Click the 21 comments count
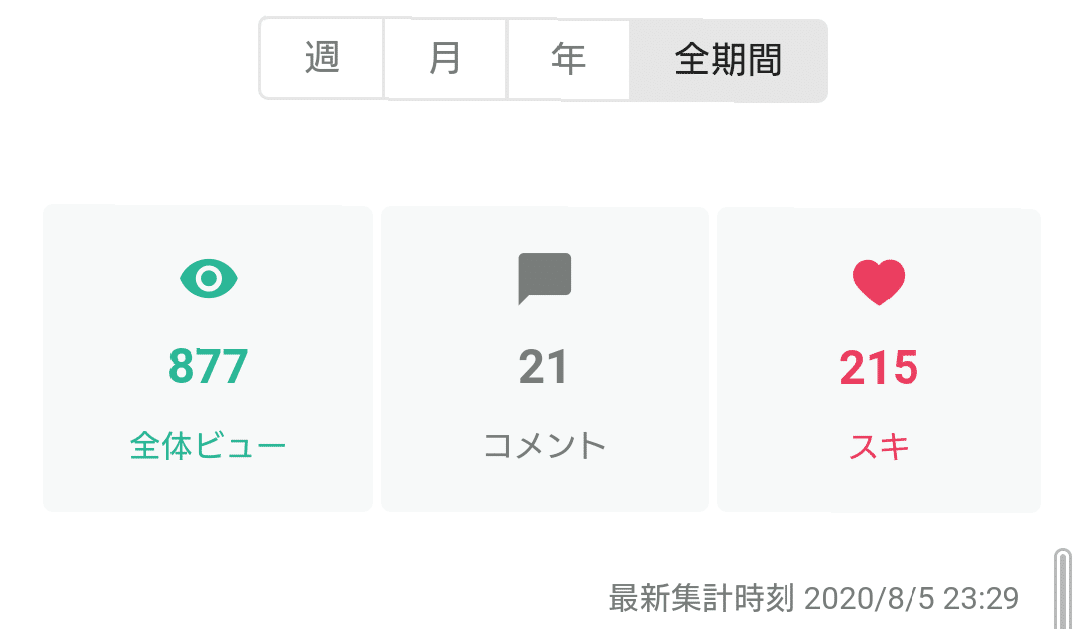Viewport: 1080px width, 629px height. pyautogui.click(x=543, y=367)
